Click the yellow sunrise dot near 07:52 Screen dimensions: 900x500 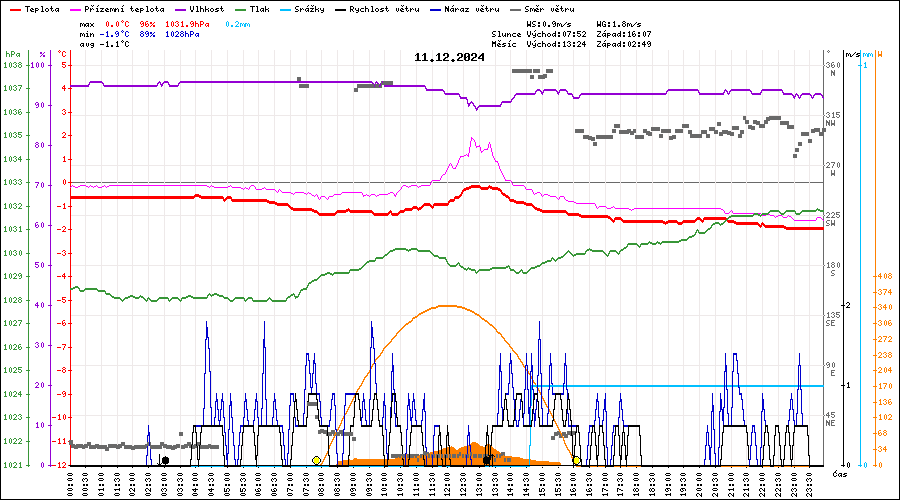click(x=316, y=460)
